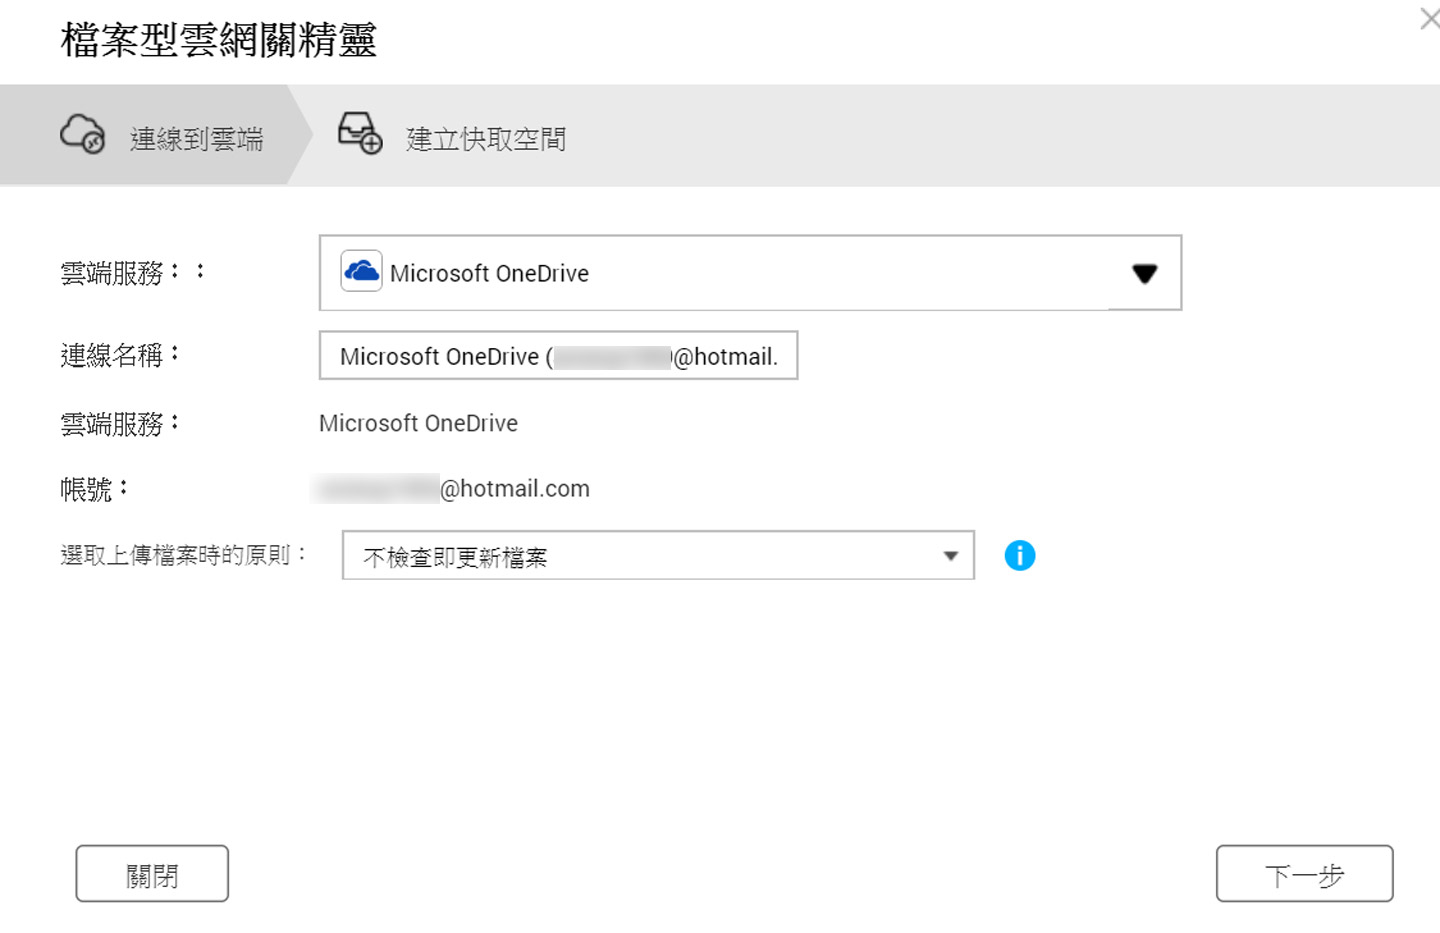Click the Microsoft OneDrive cloud icon
This screenshot has width=1440, height=933.
(x=361, y=271)
